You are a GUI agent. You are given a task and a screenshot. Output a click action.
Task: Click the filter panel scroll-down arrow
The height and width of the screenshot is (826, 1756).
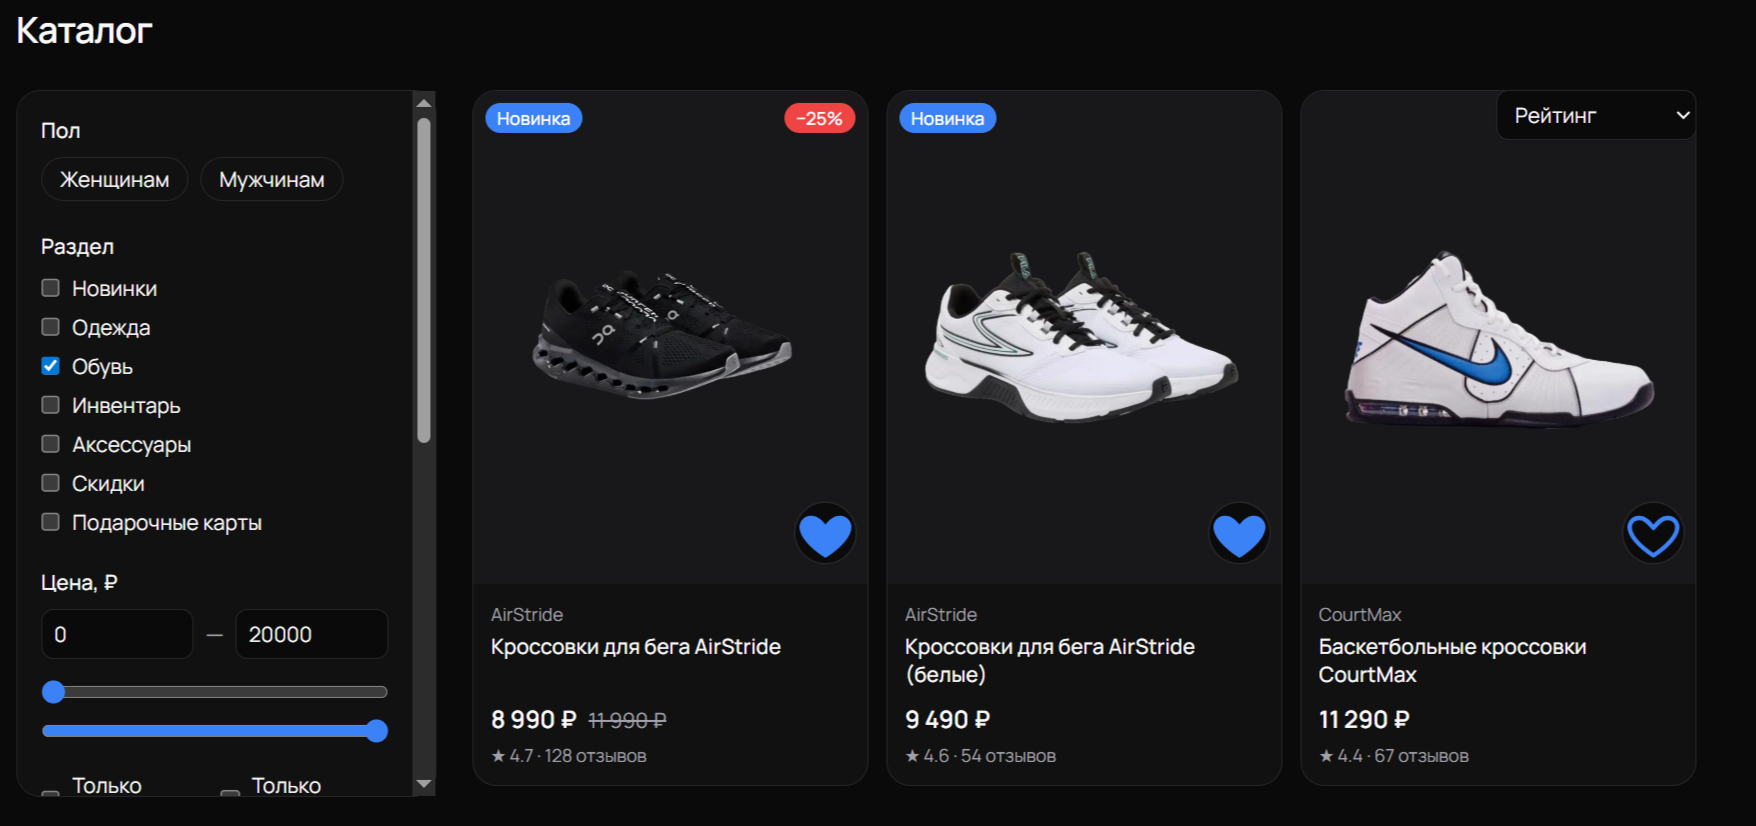(424, 784)
